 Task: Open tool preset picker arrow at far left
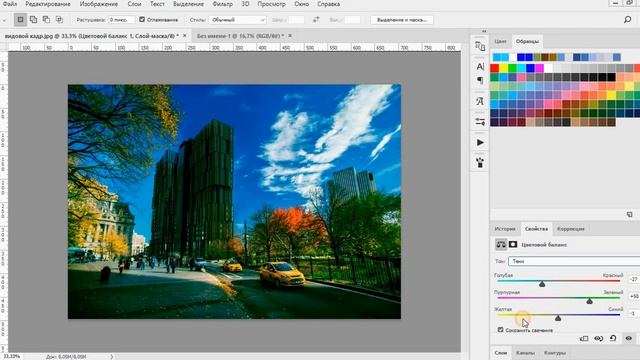click(4, 20)
